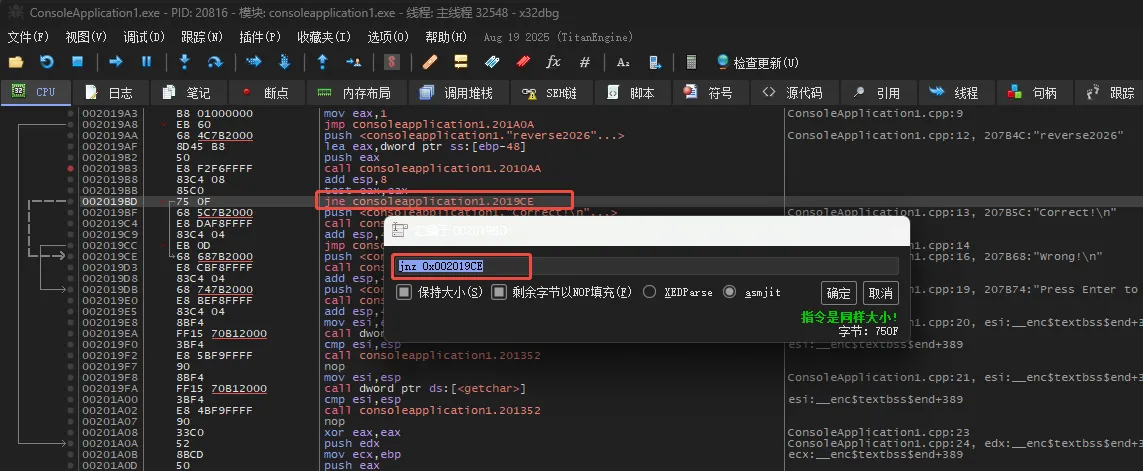The image size is (1143, 471).
Task: Select the call dword ptr ds:[<getchar>] line
Action: [x=424, y=389]
